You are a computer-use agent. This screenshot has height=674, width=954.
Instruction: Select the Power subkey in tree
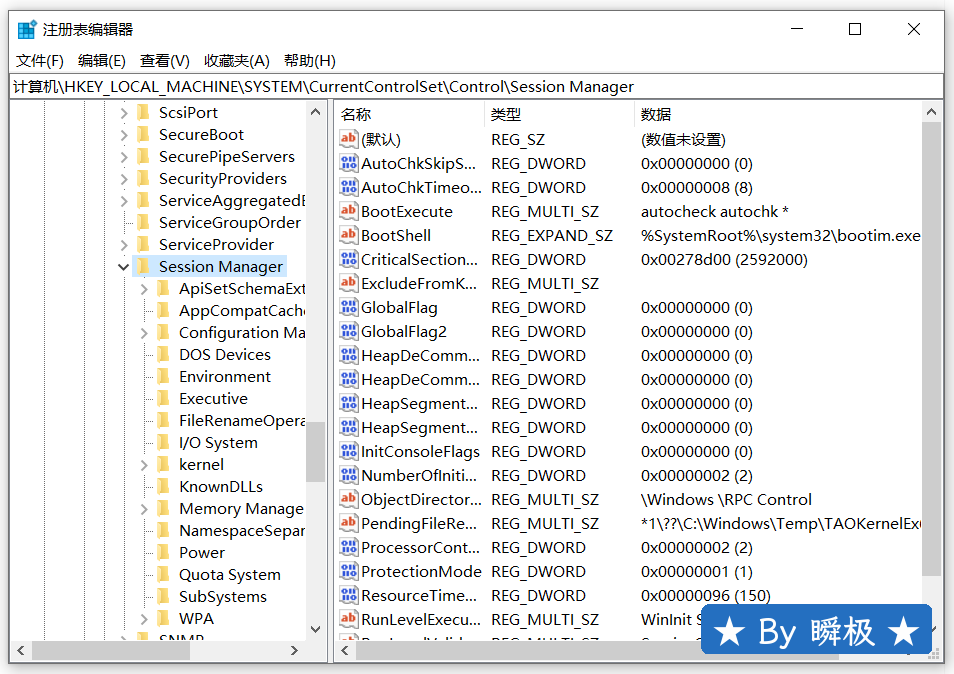202,553
